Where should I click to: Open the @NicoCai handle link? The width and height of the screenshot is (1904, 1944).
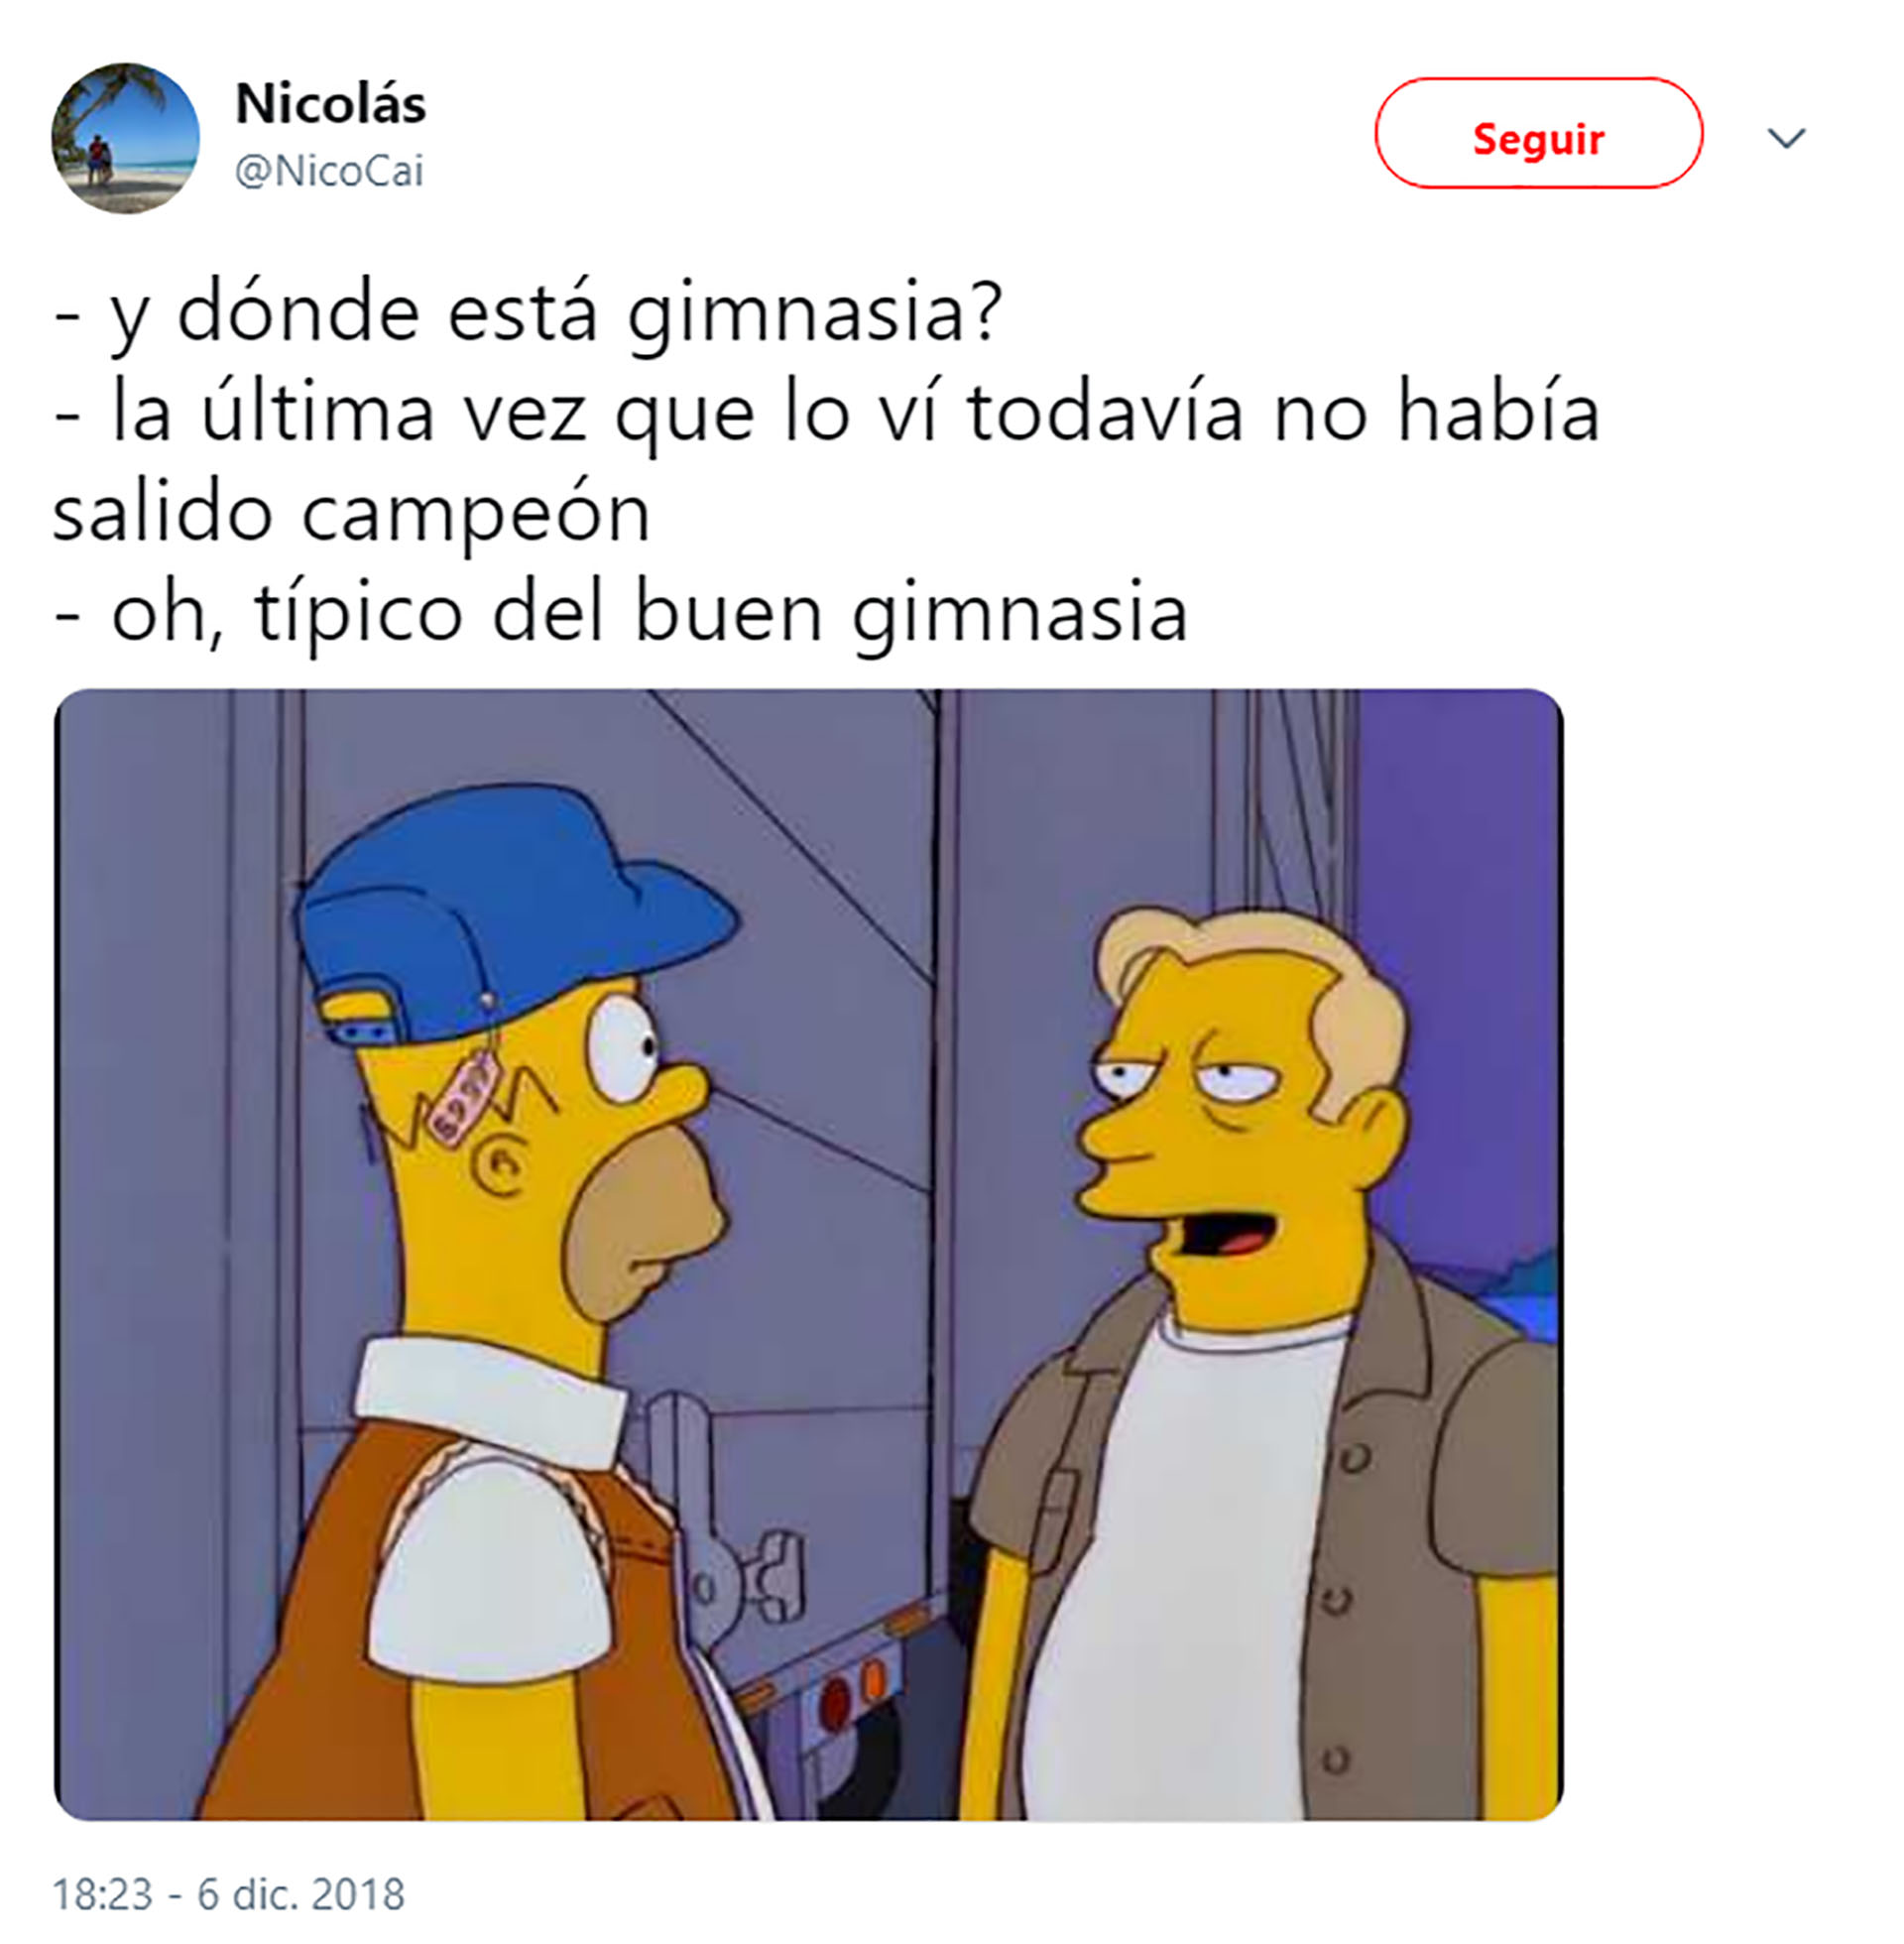coord(329,171)
